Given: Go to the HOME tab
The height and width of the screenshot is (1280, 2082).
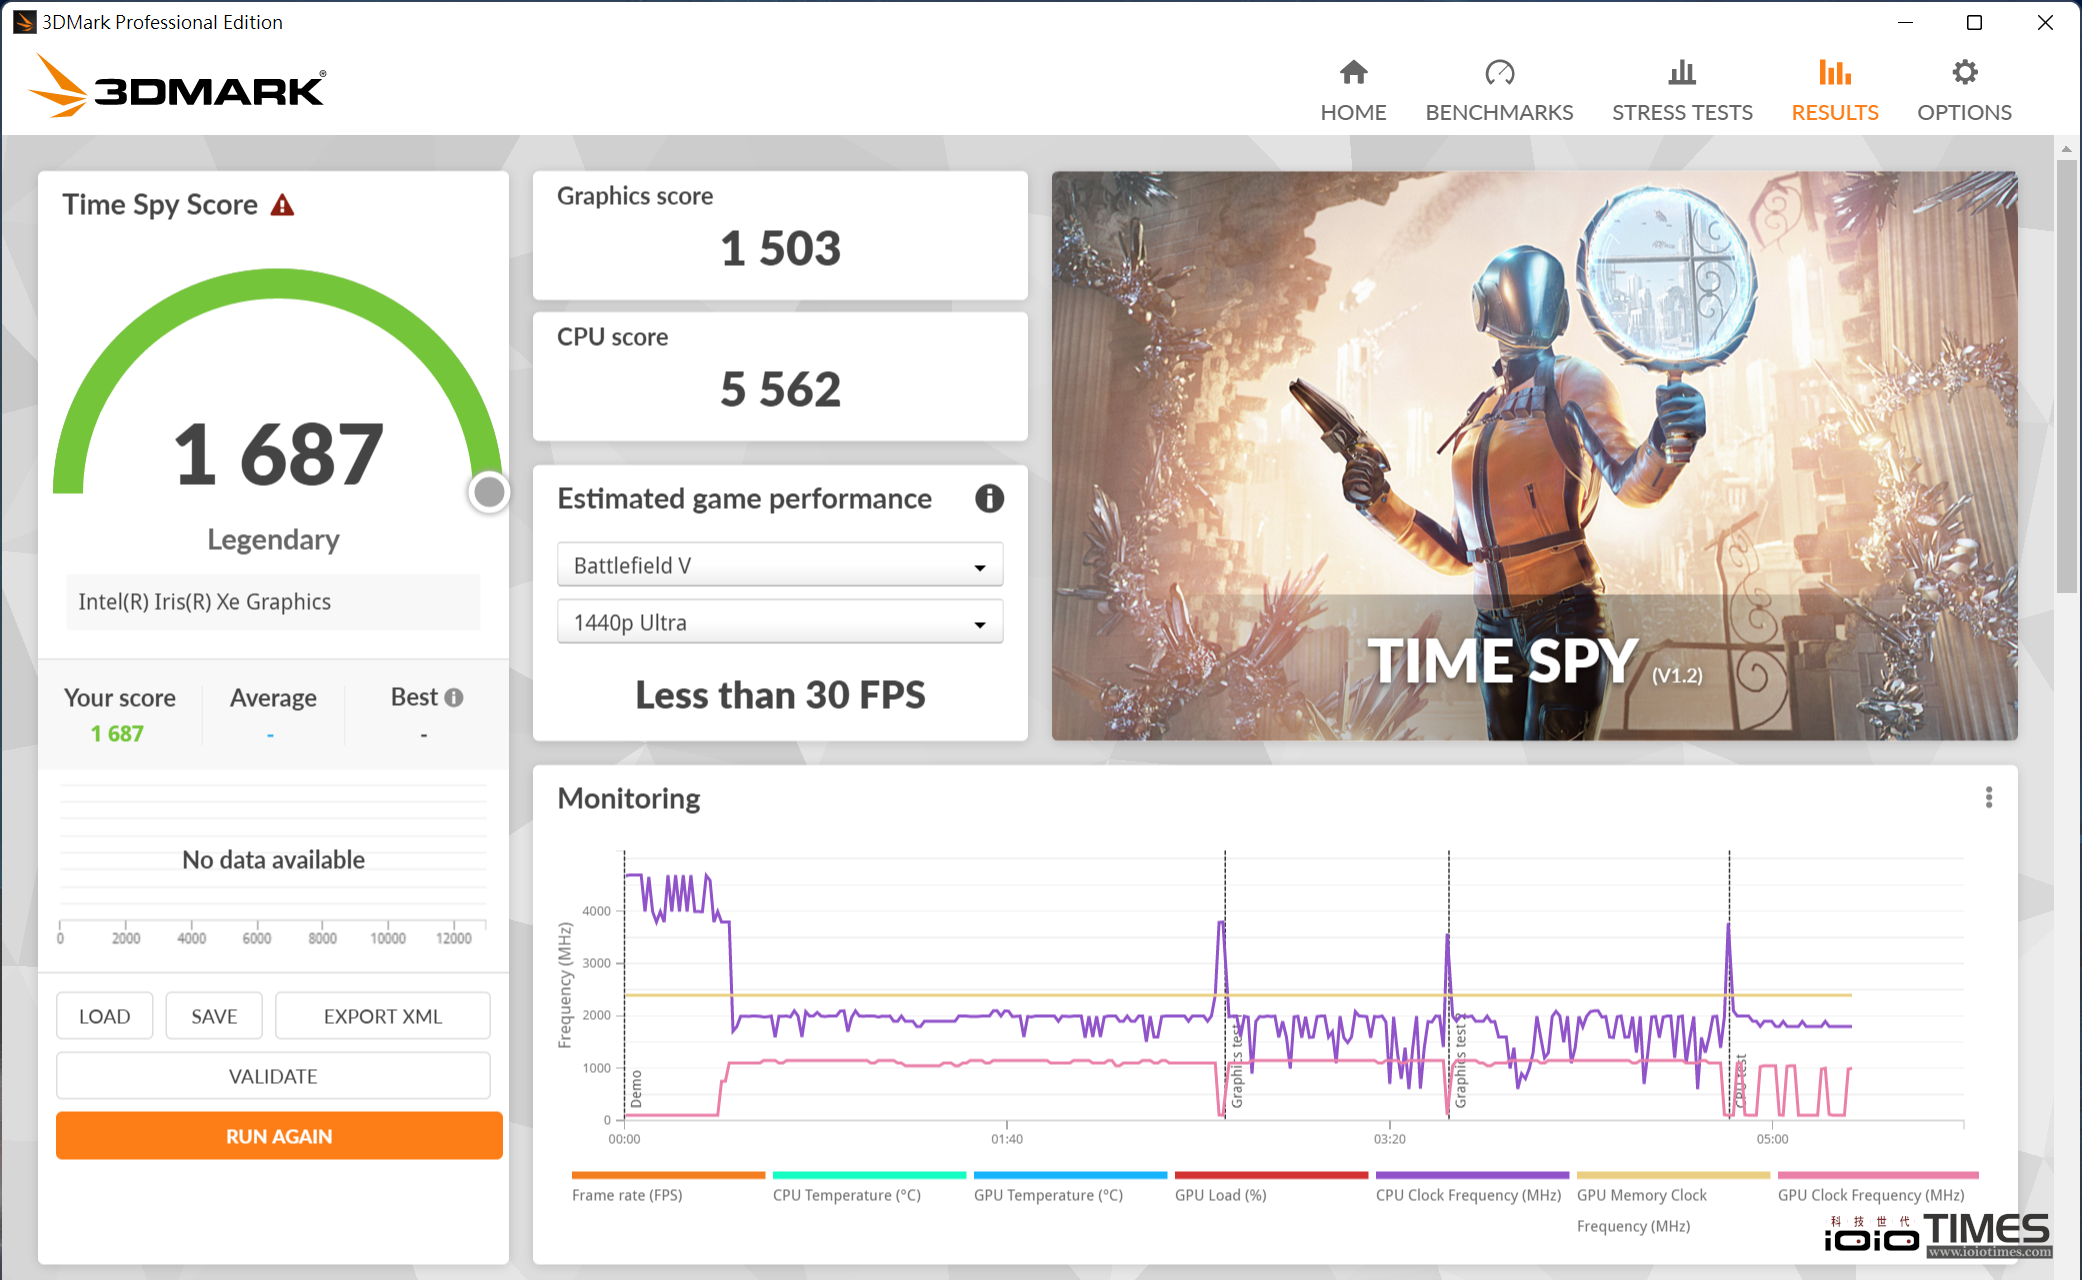Looking at the screenshot, I should click(1353, 91).
